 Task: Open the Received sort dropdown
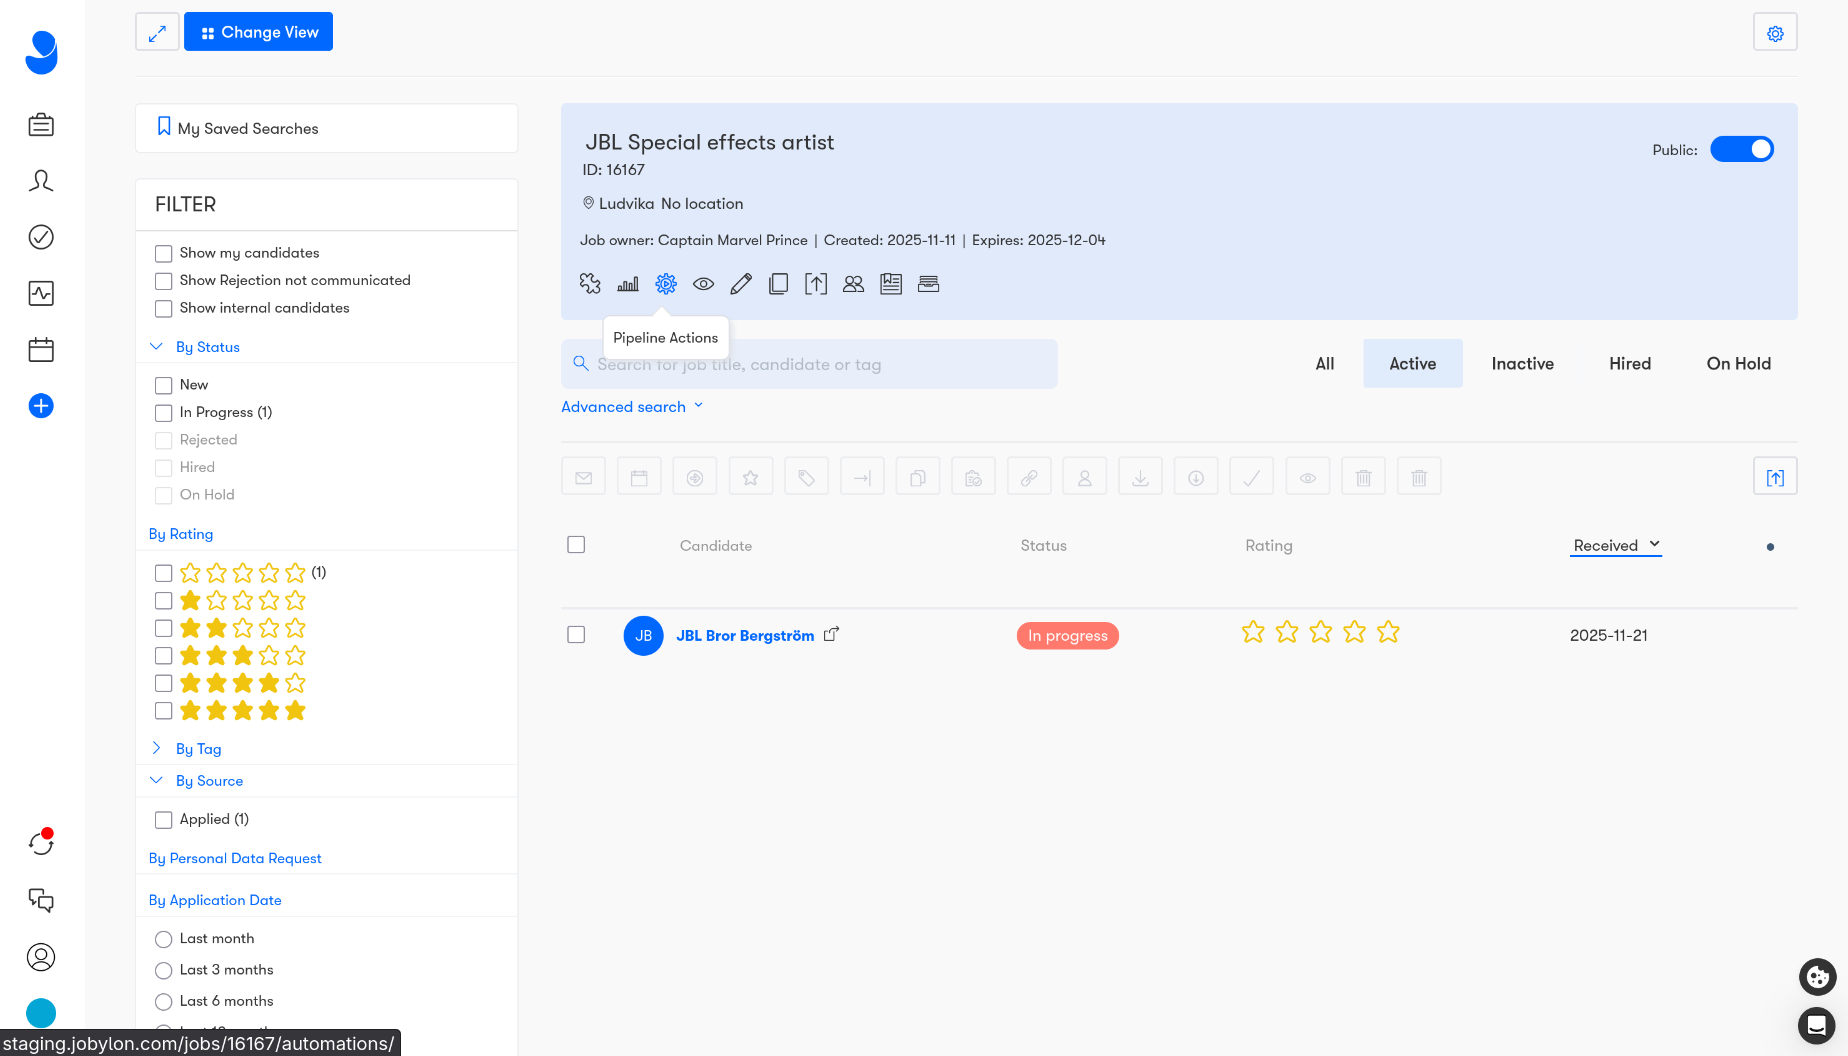(x=1615, y=545)
